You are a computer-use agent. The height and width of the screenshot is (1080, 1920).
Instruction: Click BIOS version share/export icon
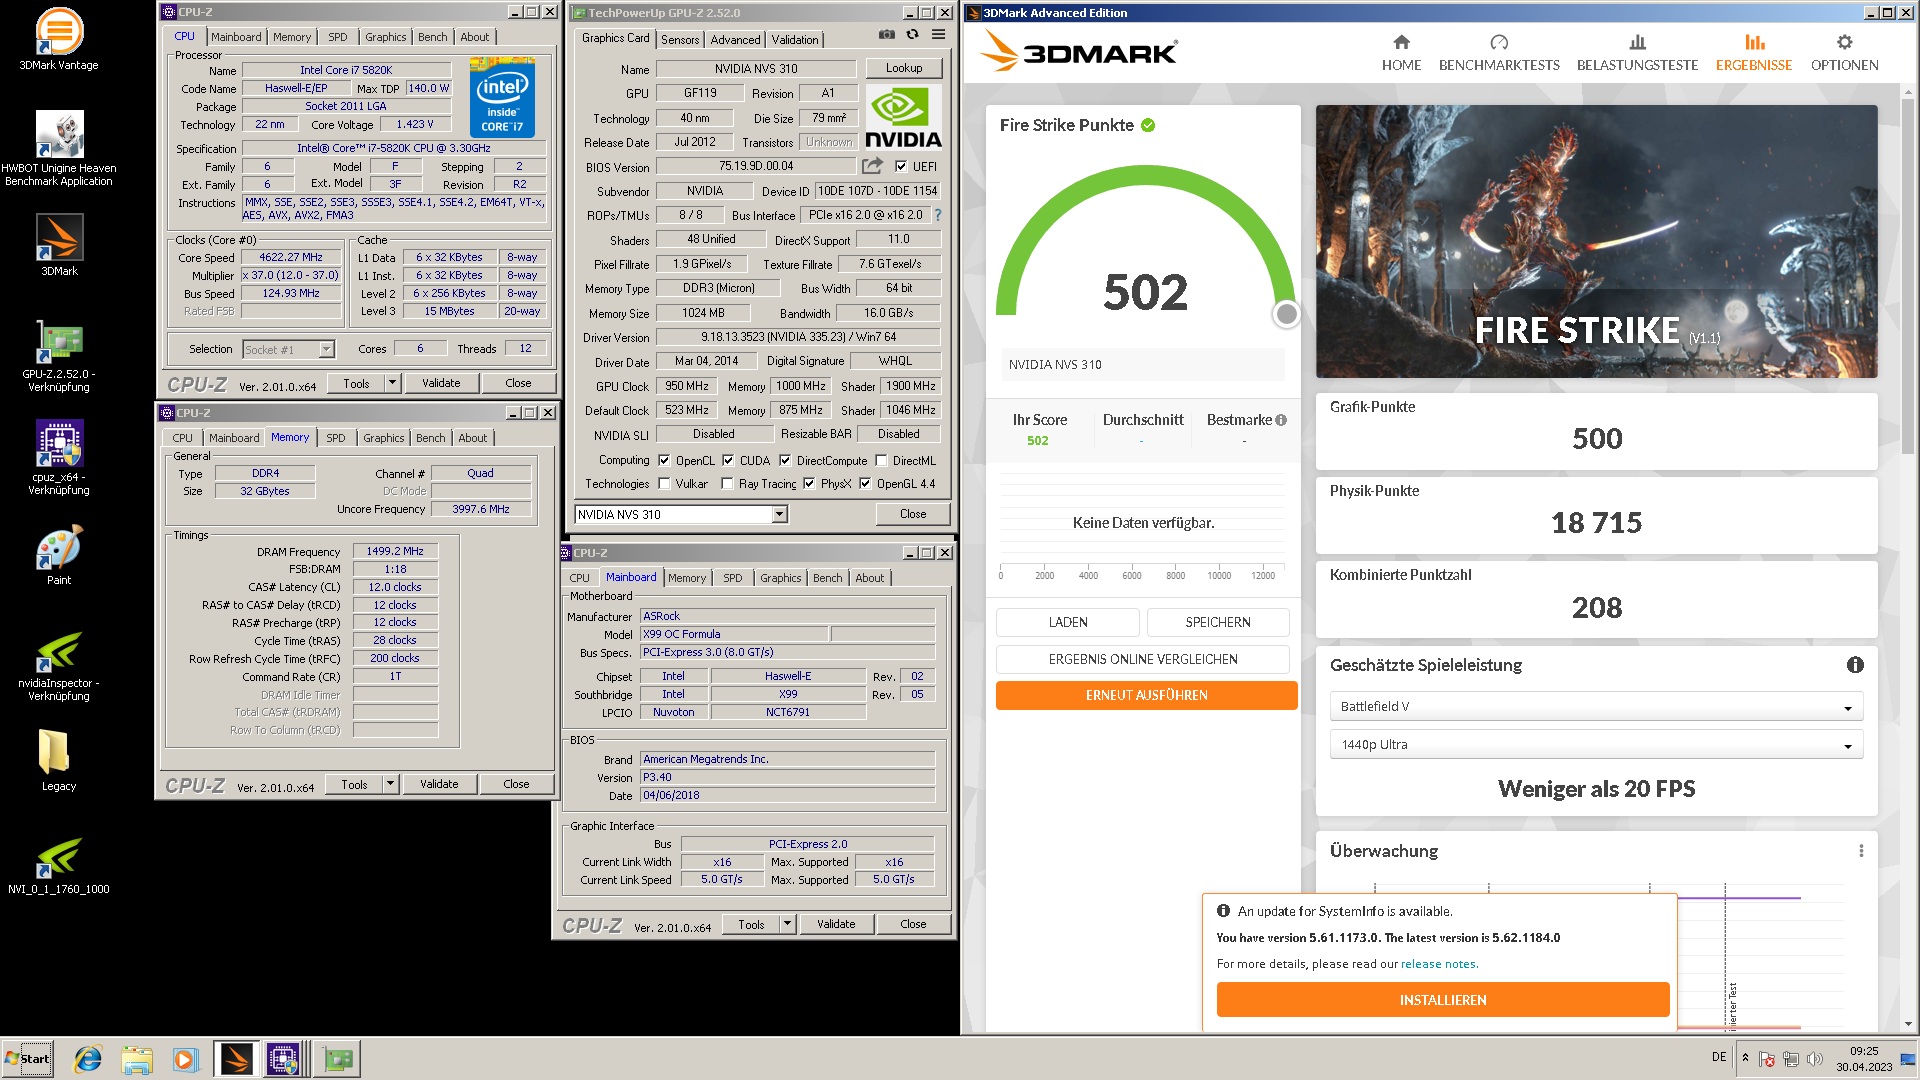[x=873, y=166]
